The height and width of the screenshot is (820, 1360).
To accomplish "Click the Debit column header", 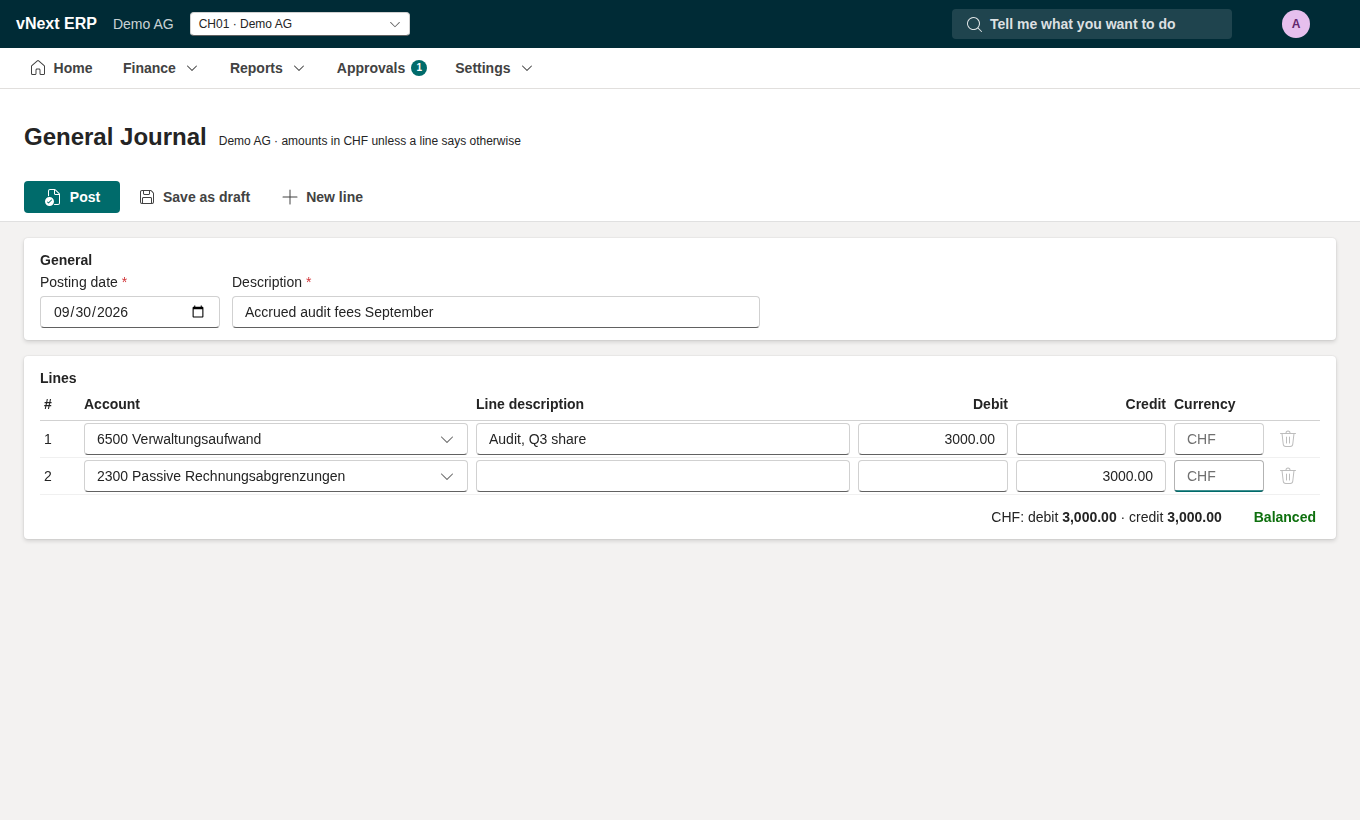I will [990, 404].
